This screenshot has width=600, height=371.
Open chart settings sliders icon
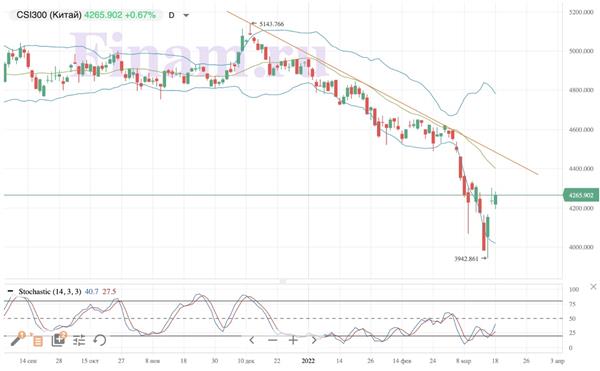[x=79, y=340]
